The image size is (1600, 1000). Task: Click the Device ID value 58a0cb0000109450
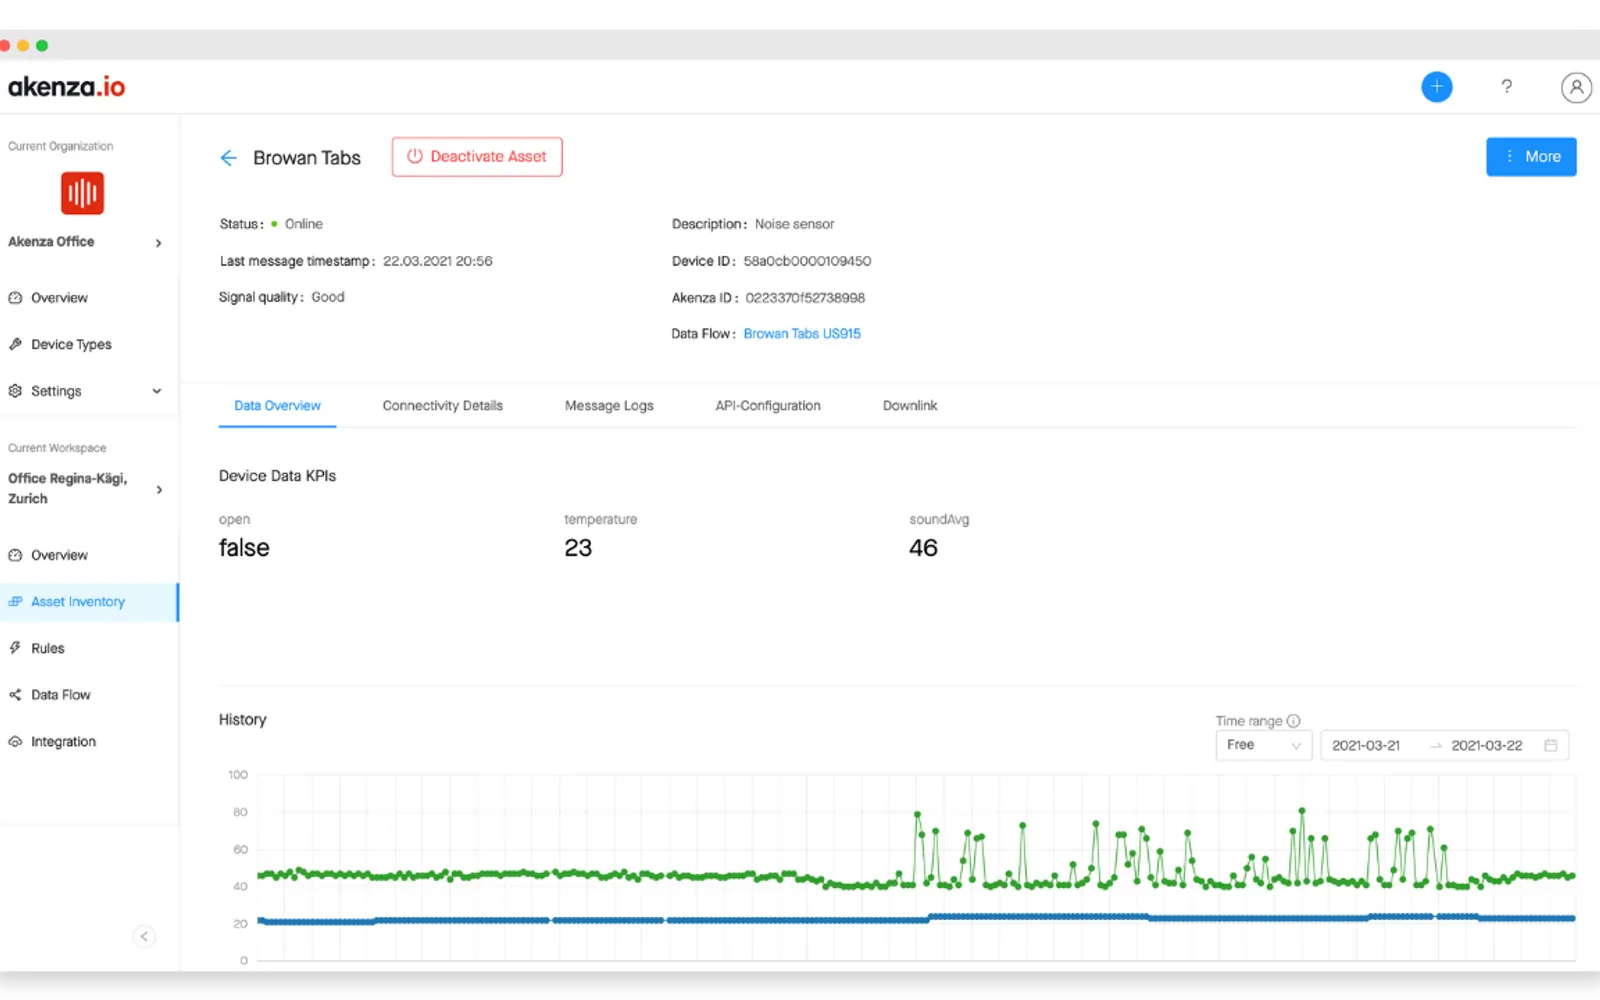[x=807, y=261]
